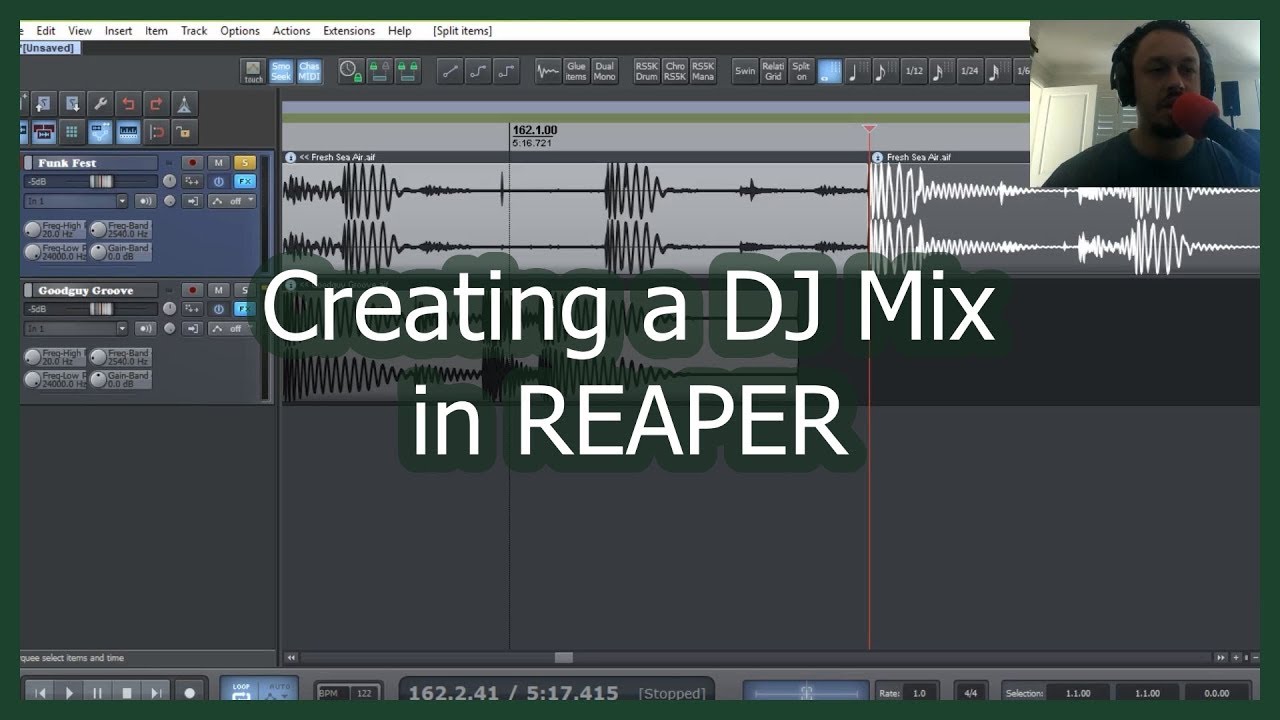Click the horizontal timeline scrollbar thumb
The width and height of the screenshot is (1280, 720).
click(564, 657)
